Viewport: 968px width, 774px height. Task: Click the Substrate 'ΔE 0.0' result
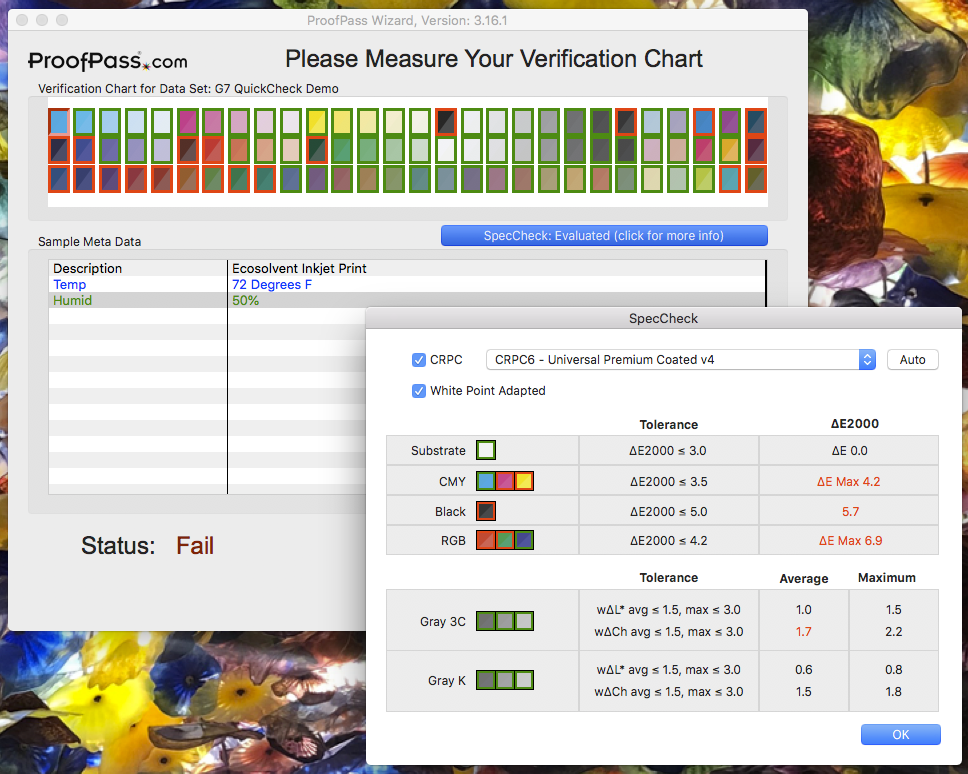click(849, 451)
